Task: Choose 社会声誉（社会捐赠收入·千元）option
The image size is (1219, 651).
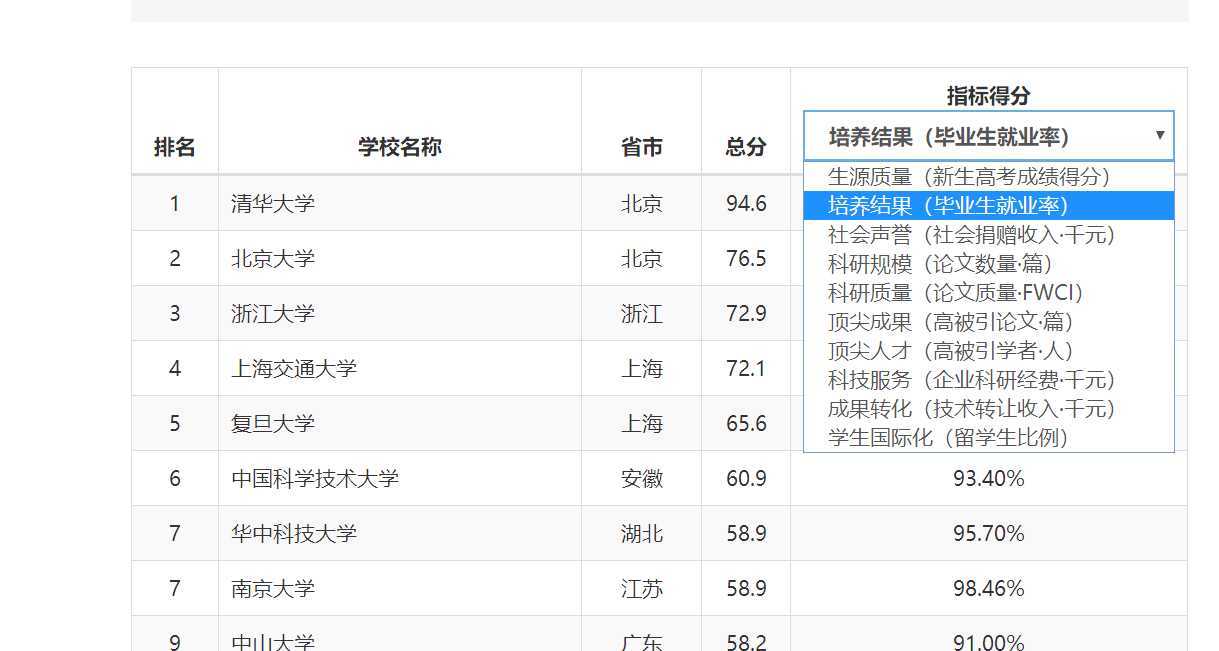Action: (x=988, y=235)
